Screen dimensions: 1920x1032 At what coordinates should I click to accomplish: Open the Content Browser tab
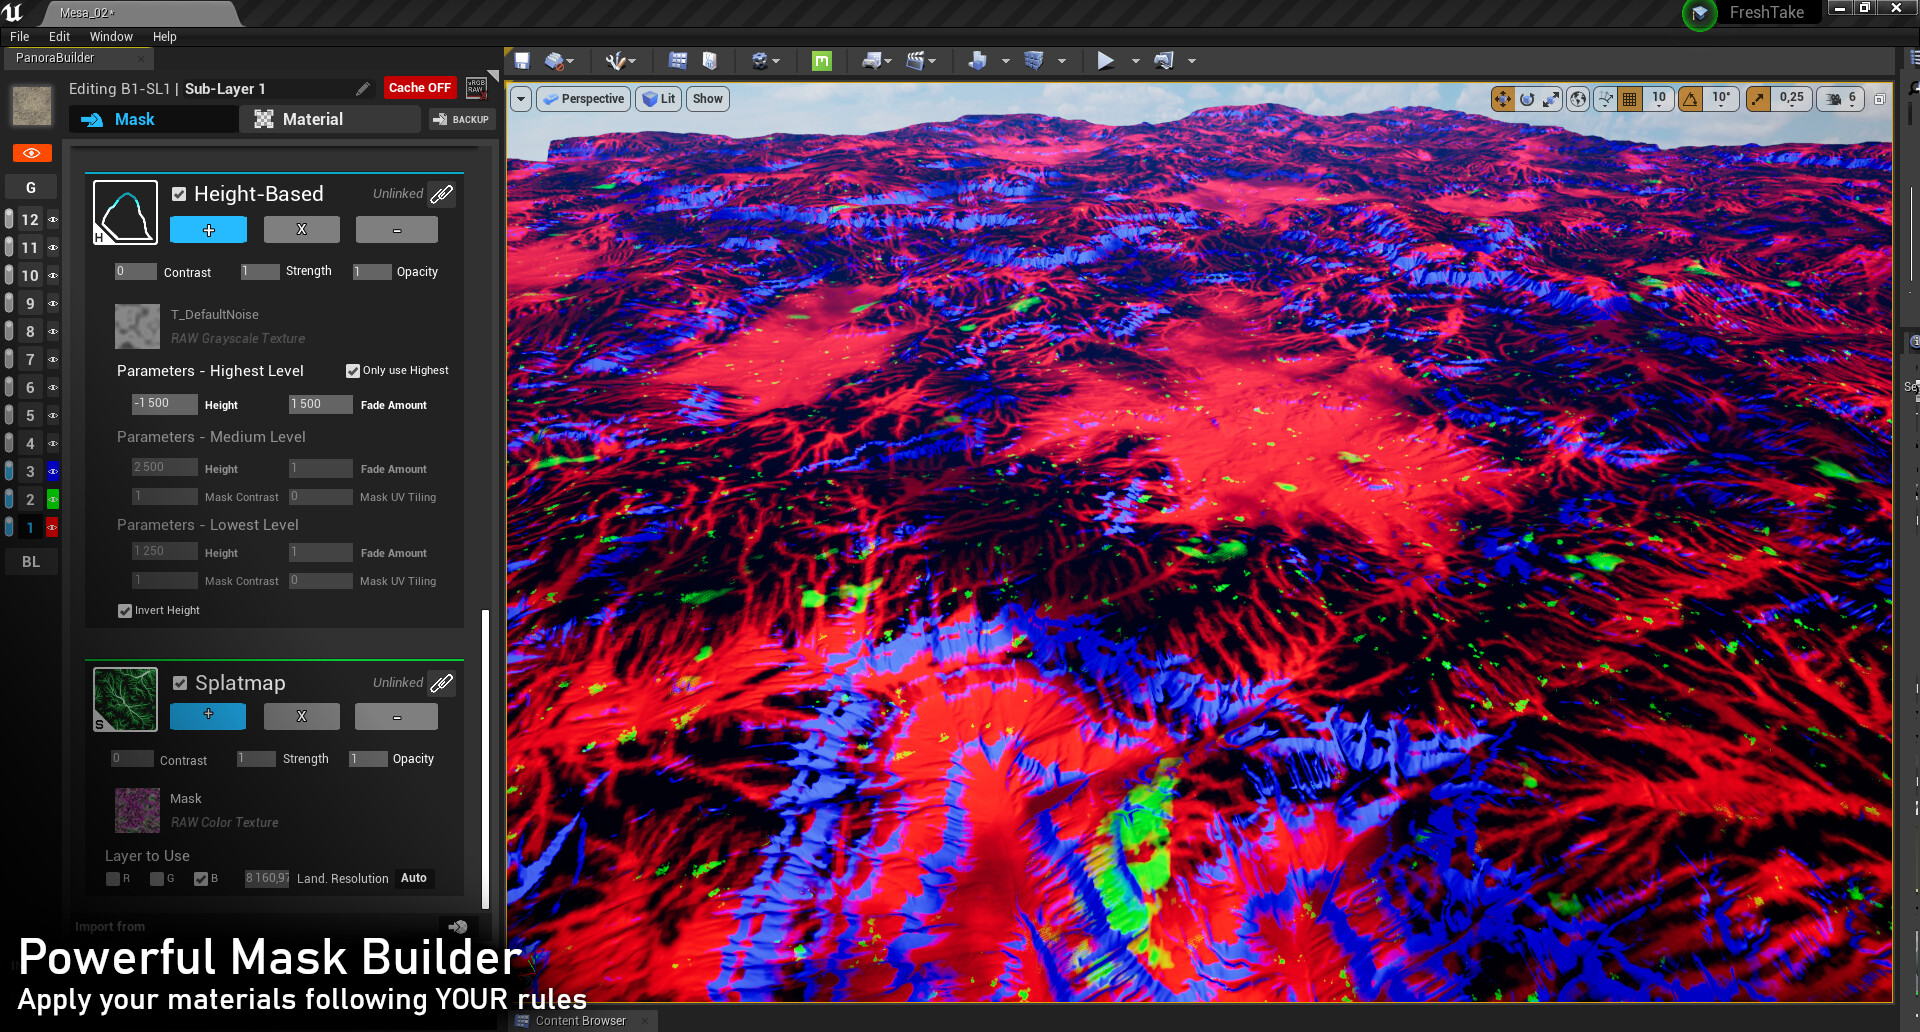coord(582,1020)
